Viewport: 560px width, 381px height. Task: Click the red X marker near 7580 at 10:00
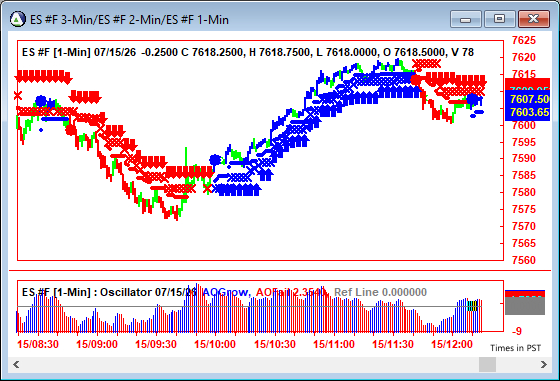click(x=208, y=189)
